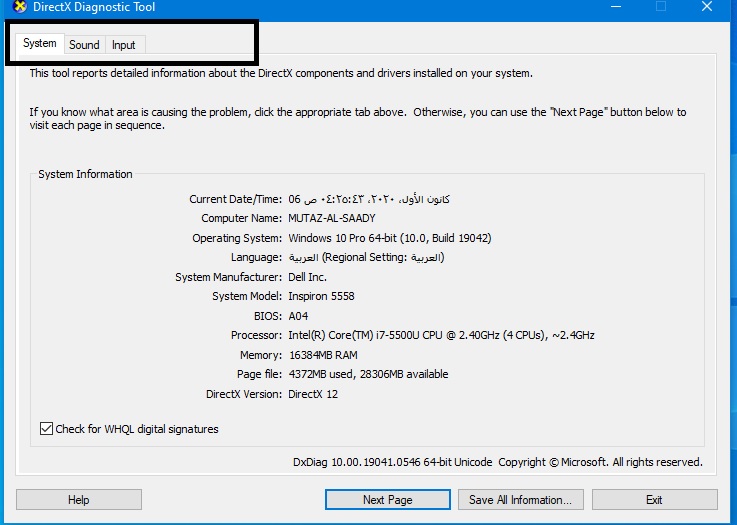This screenshot has height=525, width=737.
Task: Exit the diagnostic tool
Action: click(x=654, y=500)
